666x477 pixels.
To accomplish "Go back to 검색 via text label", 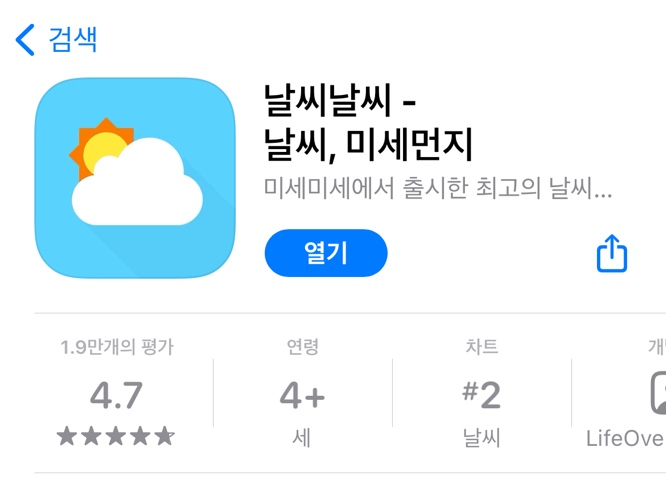I will (73, 40).
